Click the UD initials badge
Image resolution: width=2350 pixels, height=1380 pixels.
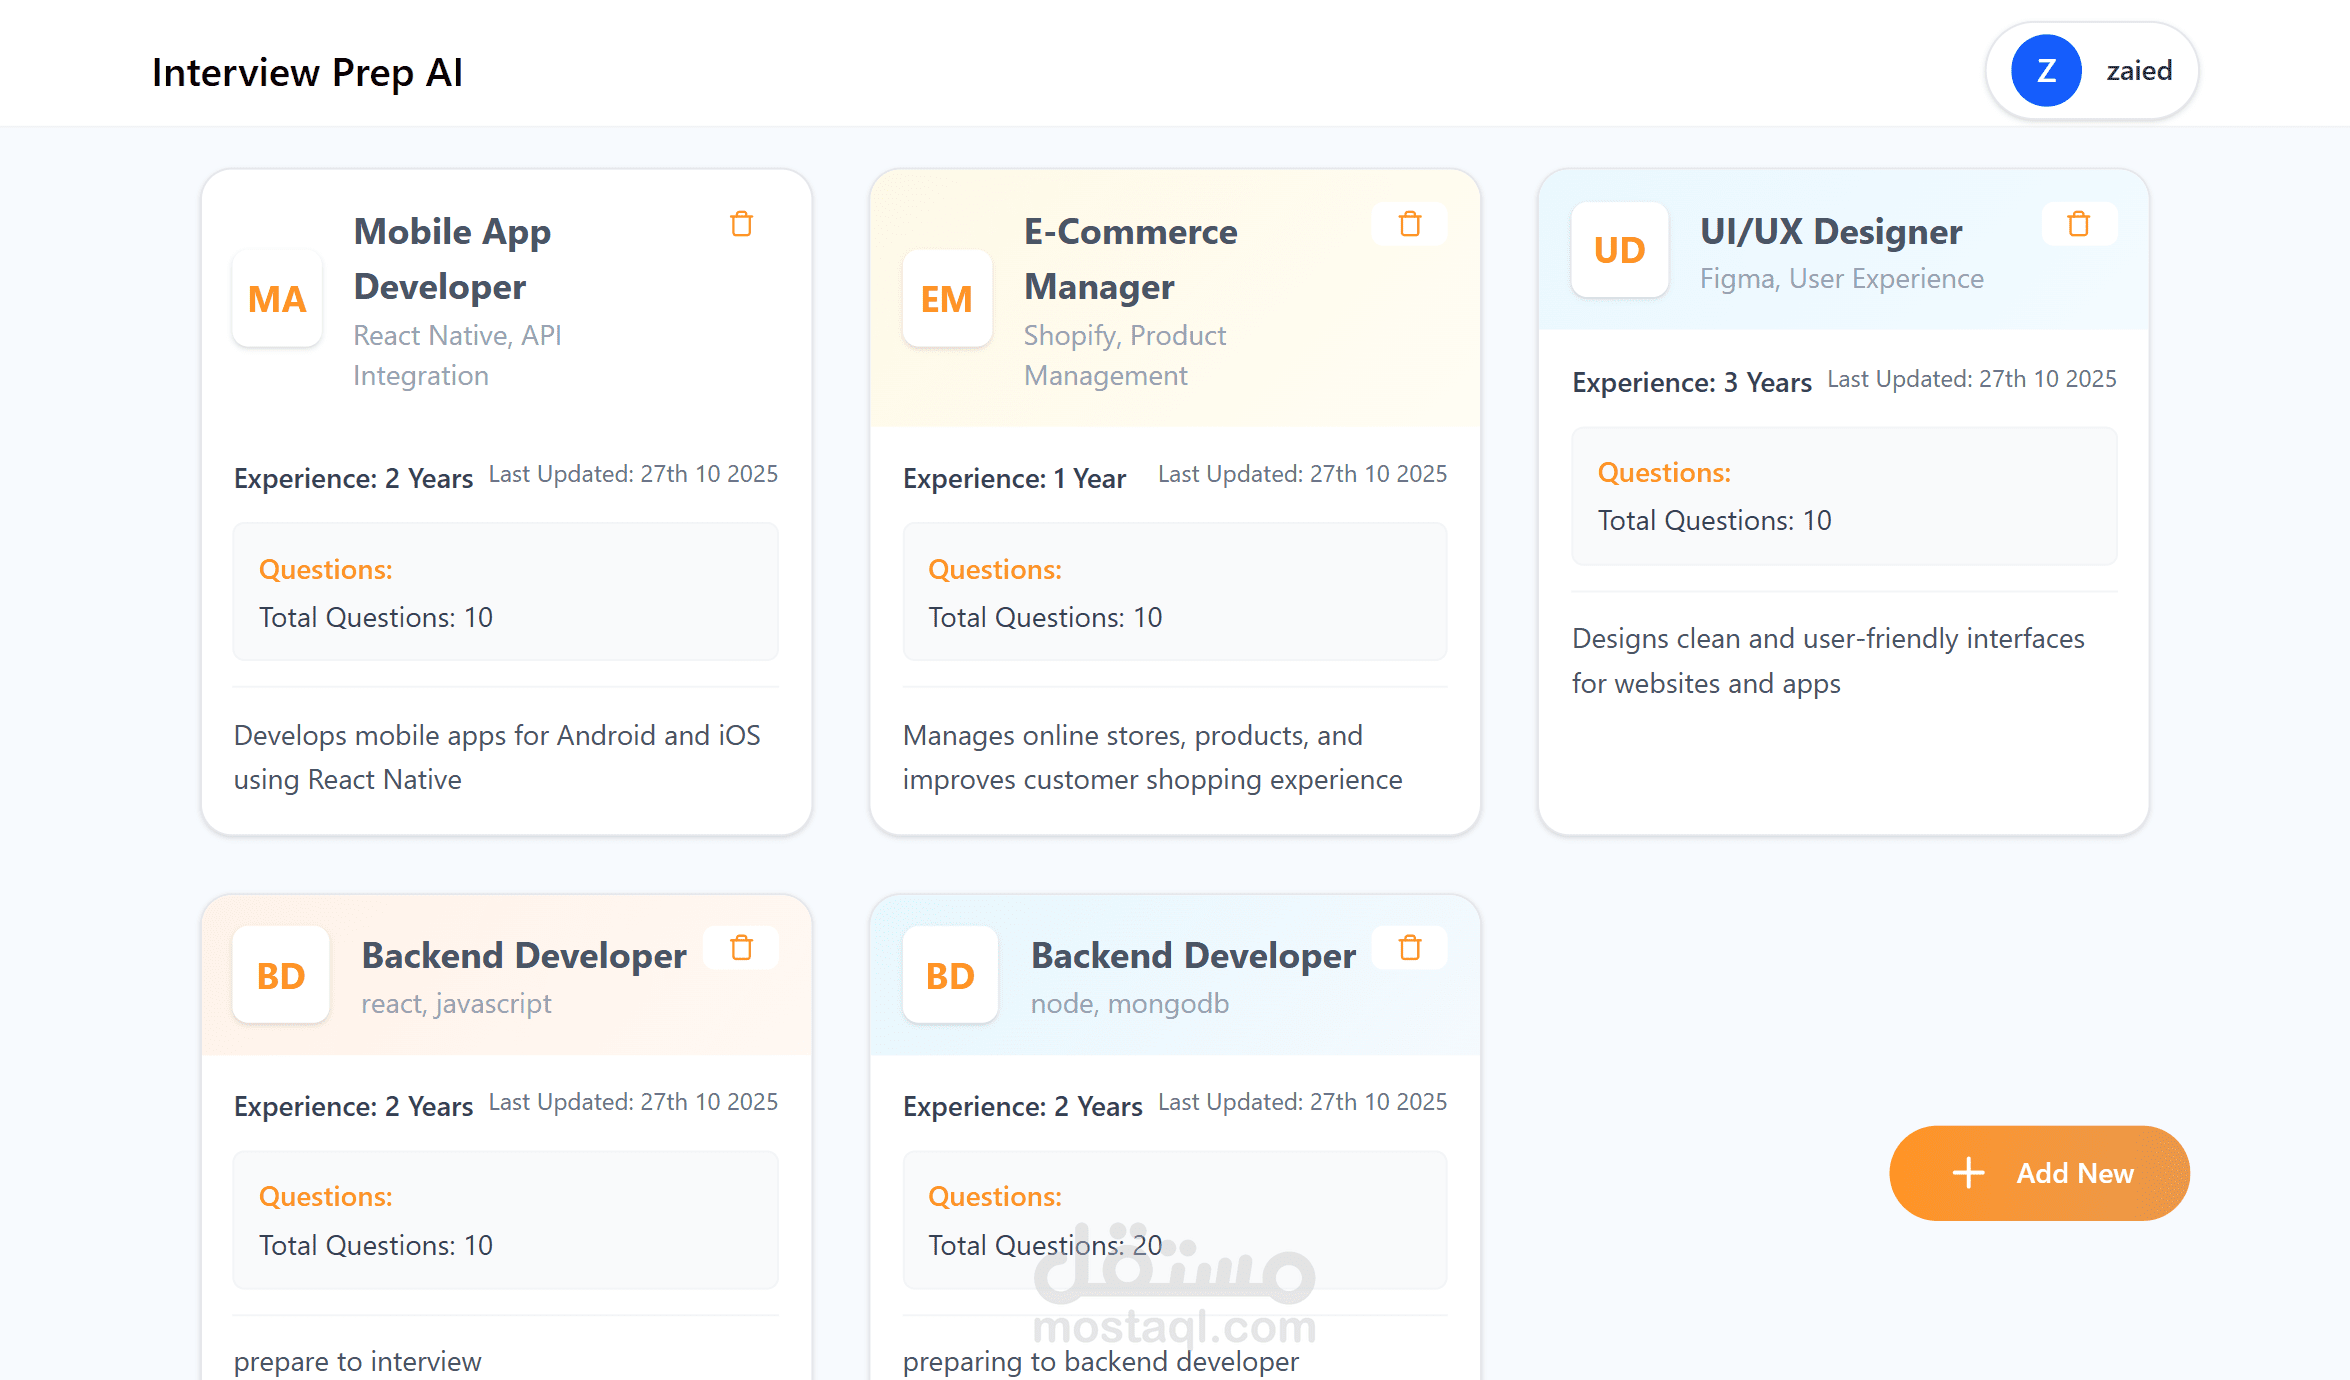[1619, 250]
